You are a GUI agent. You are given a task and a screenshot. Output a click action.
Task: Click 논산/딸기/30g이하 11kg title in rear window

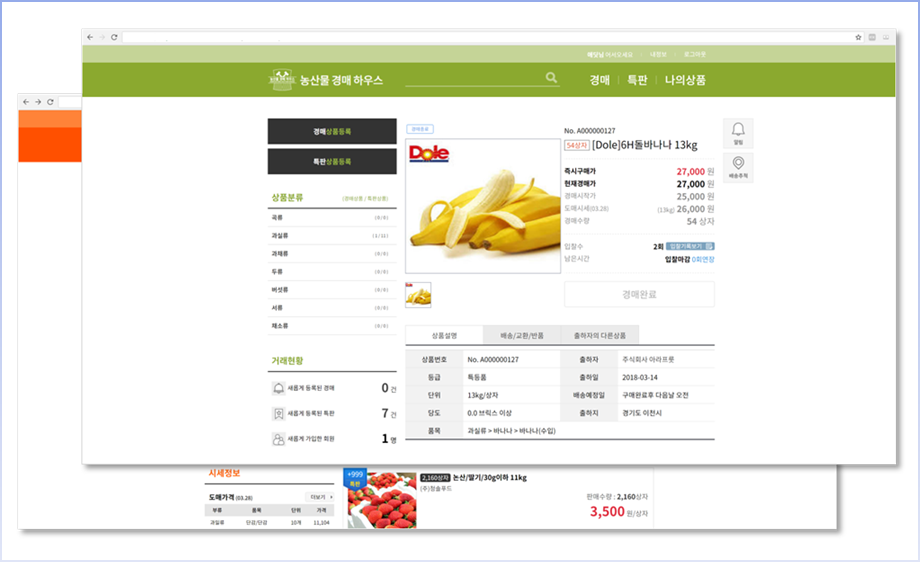coord(490,478)
